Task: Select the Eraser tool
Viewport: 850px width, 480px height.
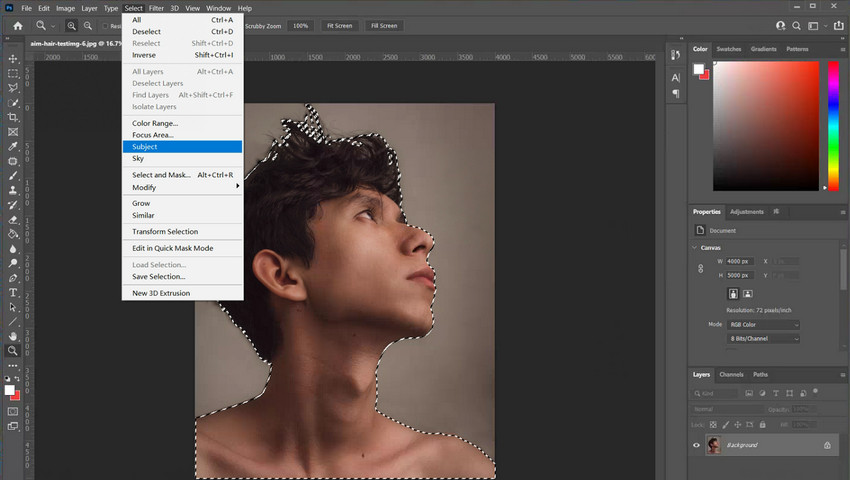Action: [13, 220]
